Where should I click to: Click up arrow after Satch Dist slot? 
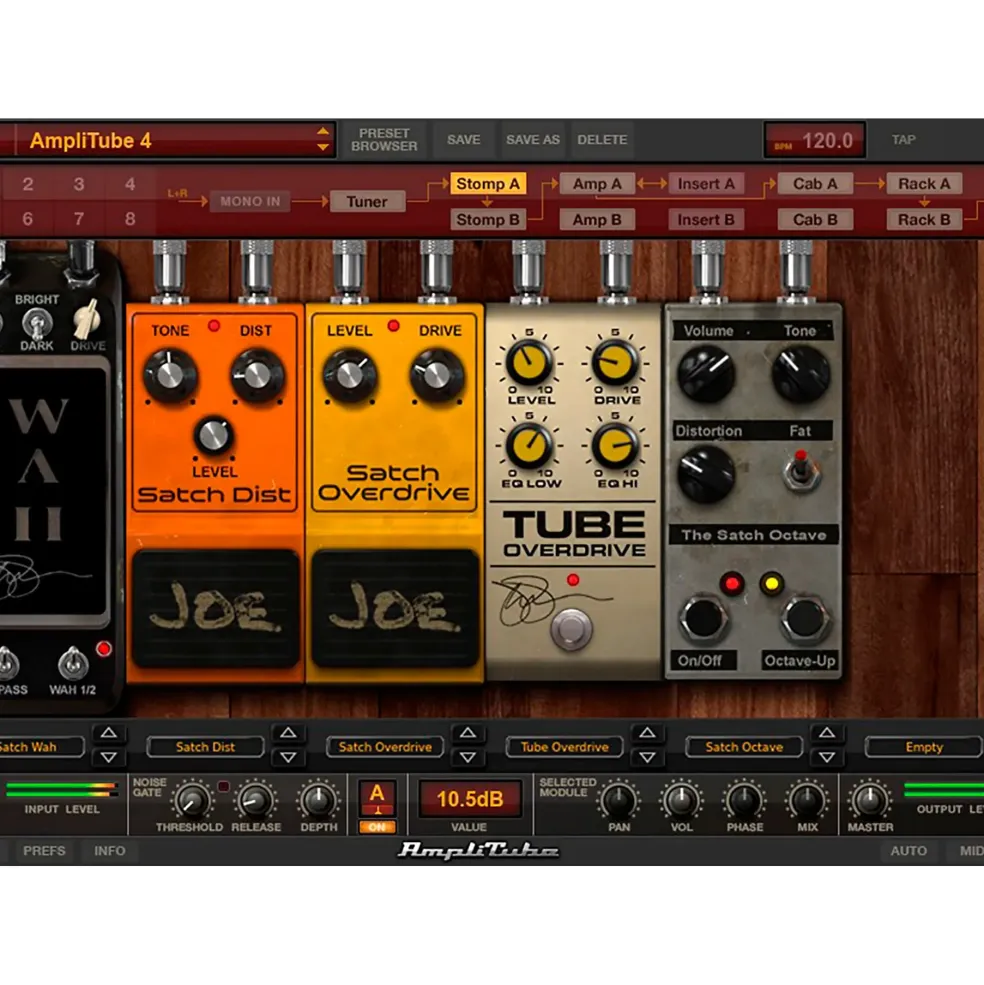click(288, 733)
